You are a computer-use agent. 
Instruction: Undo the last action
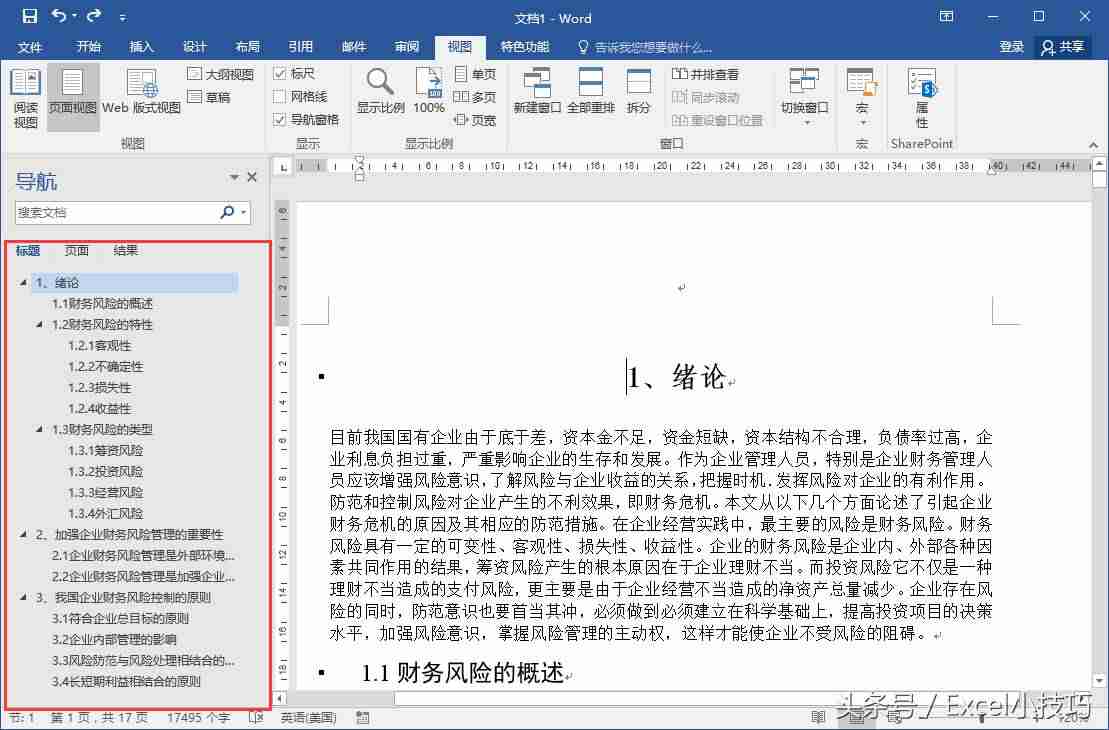[59, 16]
